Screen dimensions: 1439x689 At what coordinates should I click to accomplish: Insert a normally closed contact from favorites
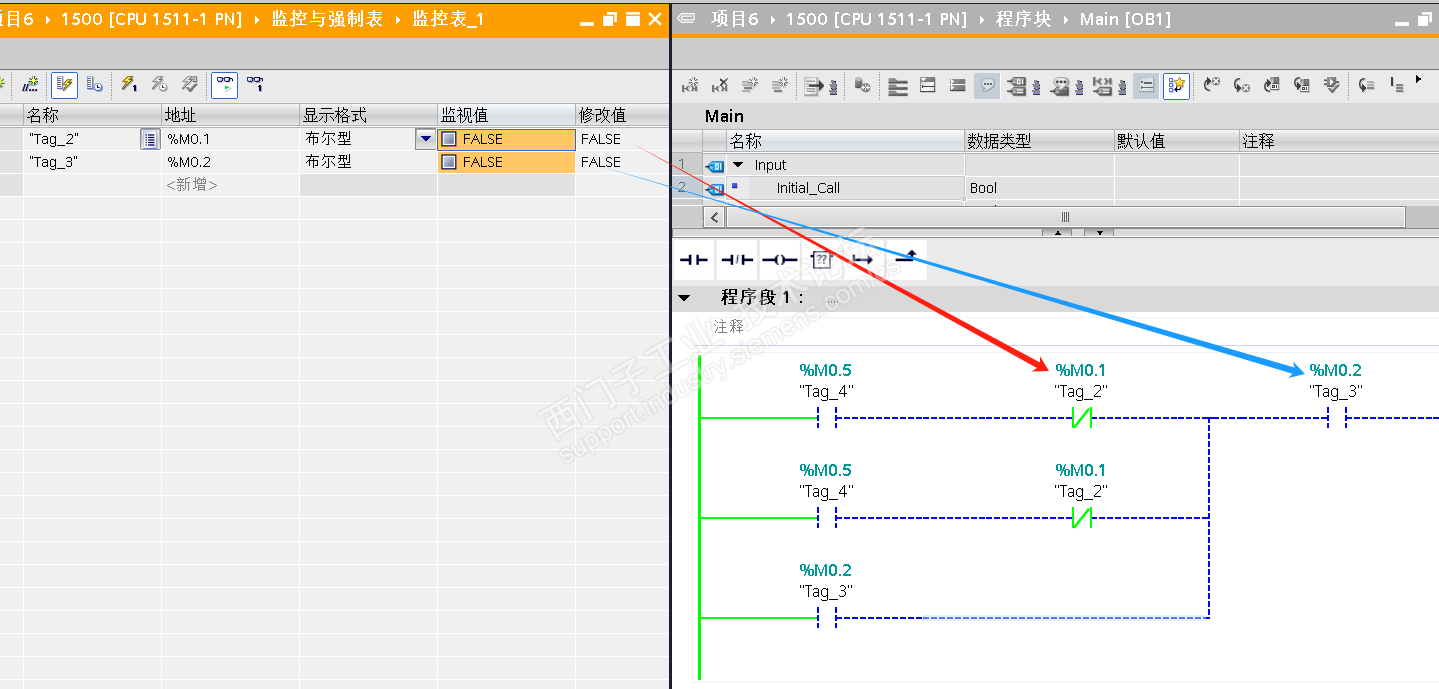(x=737, y=259)
